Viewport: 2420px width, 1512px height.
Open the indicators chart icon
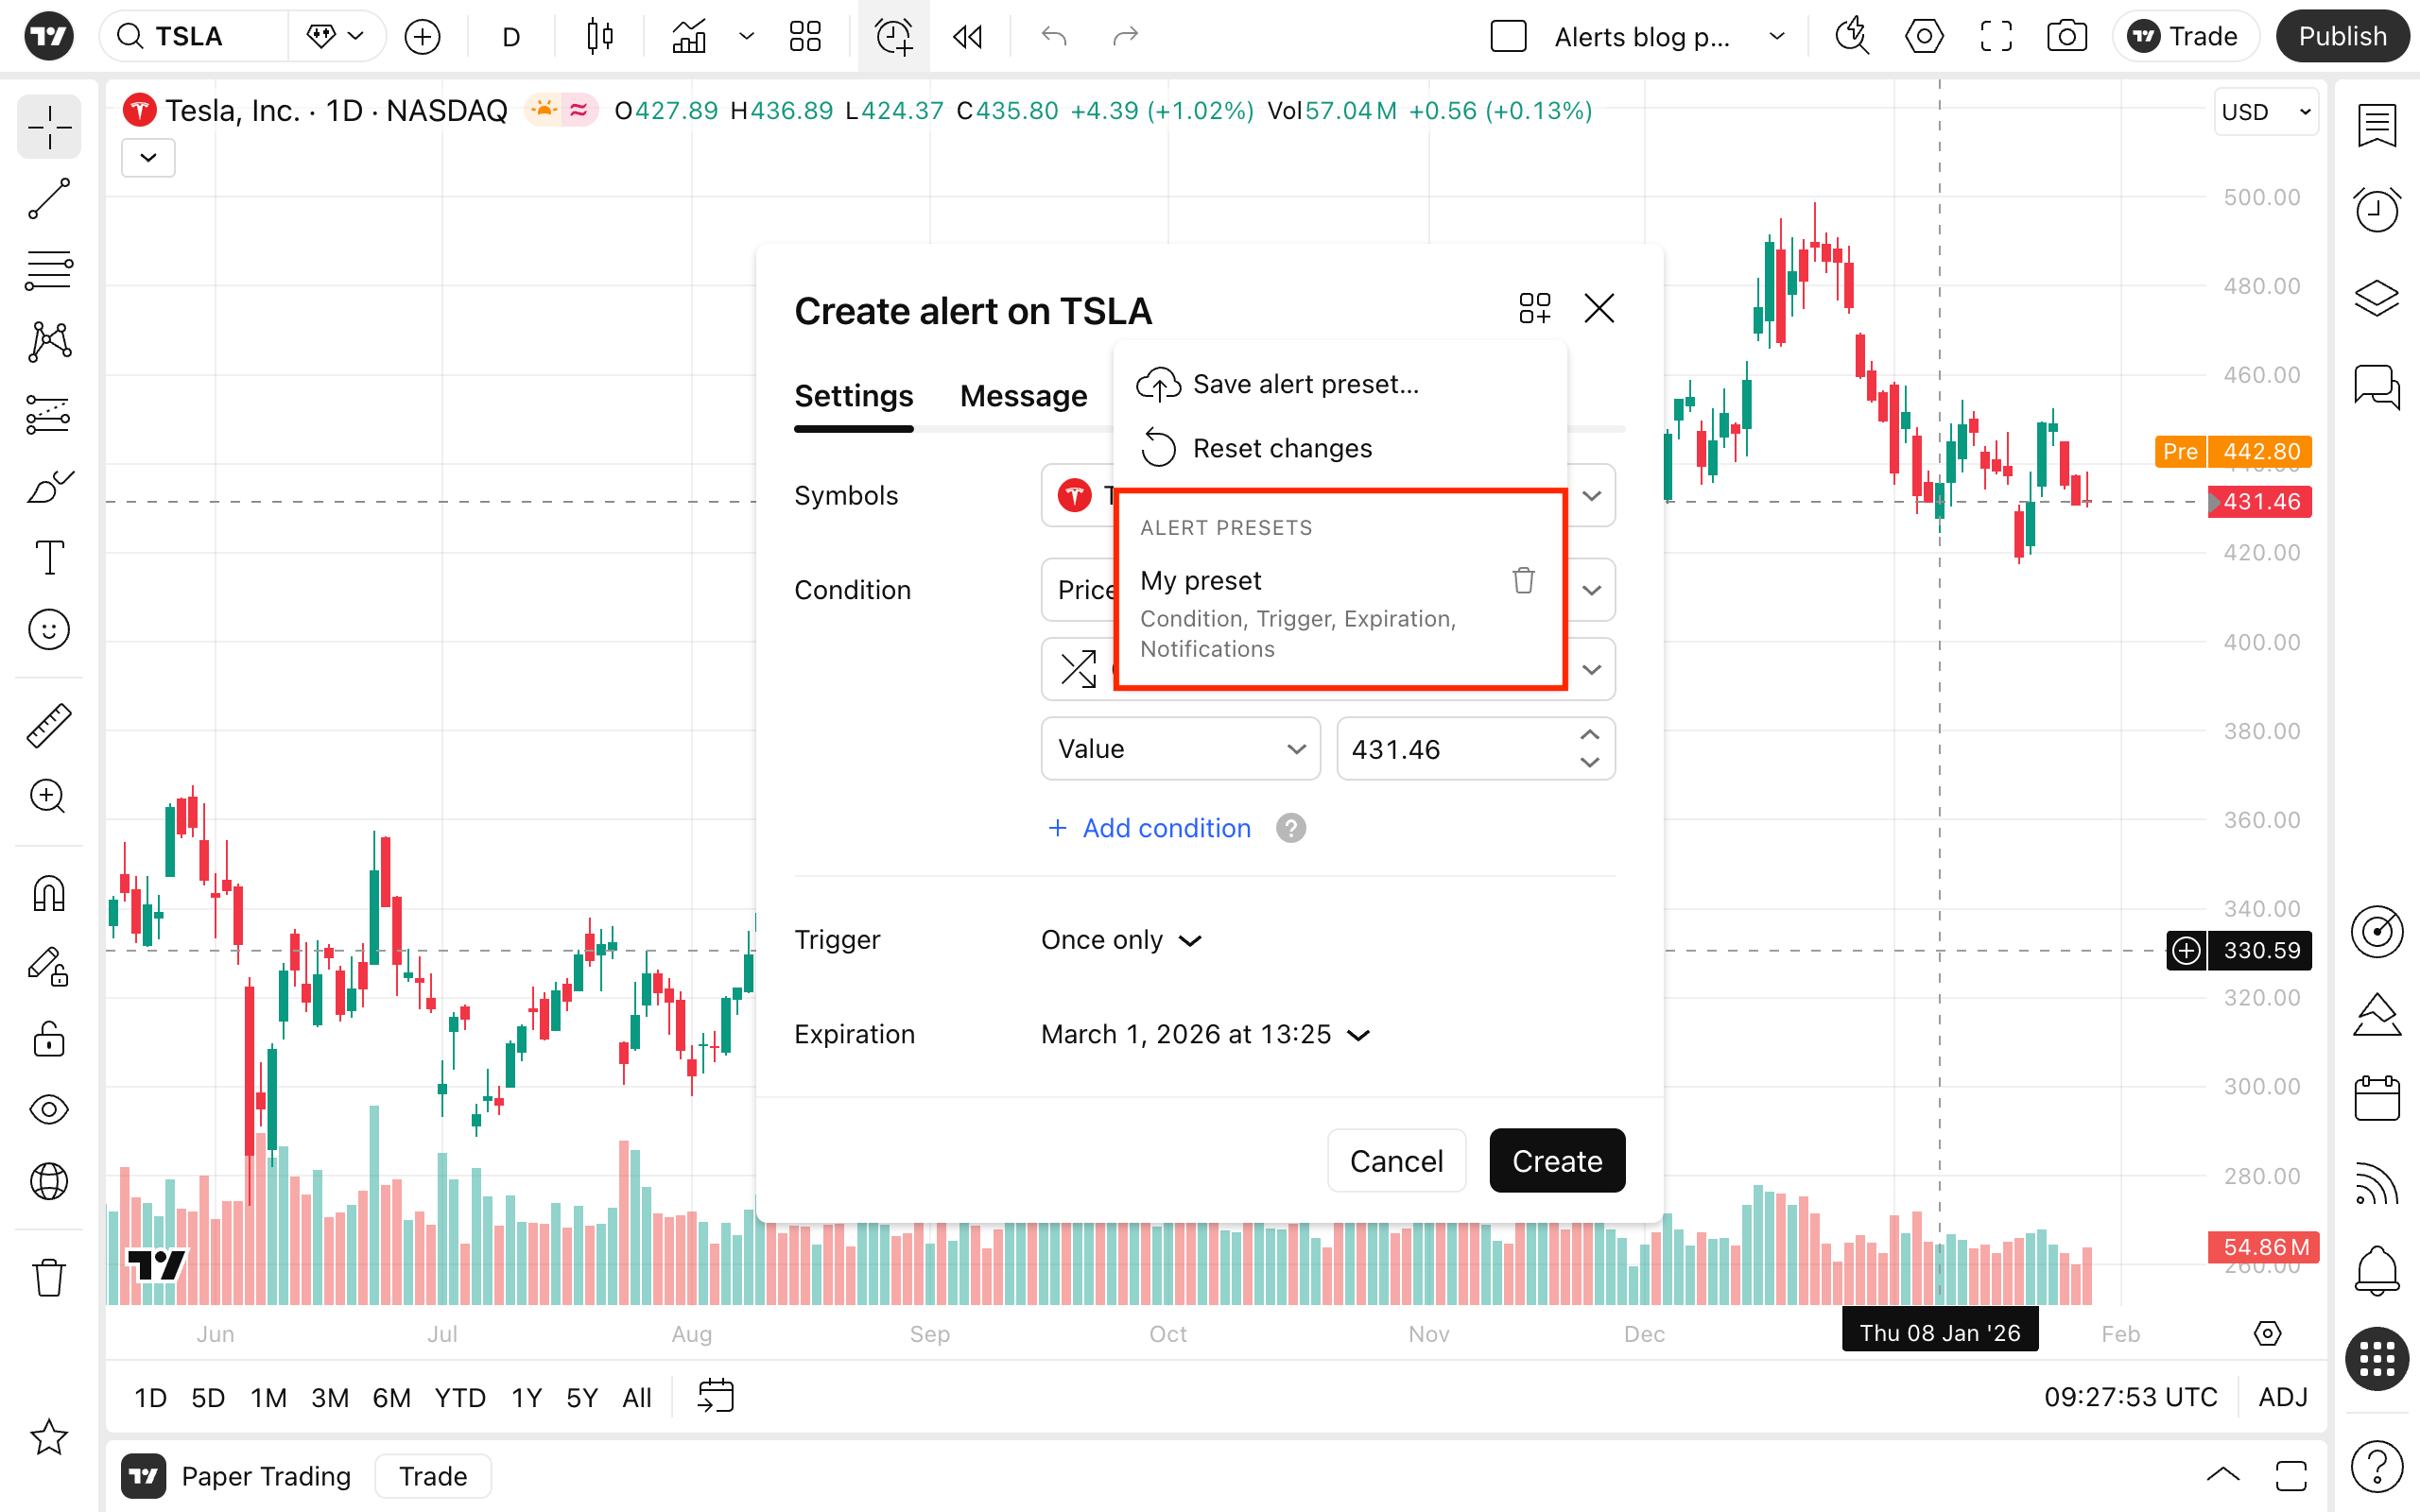coord(689,37)
